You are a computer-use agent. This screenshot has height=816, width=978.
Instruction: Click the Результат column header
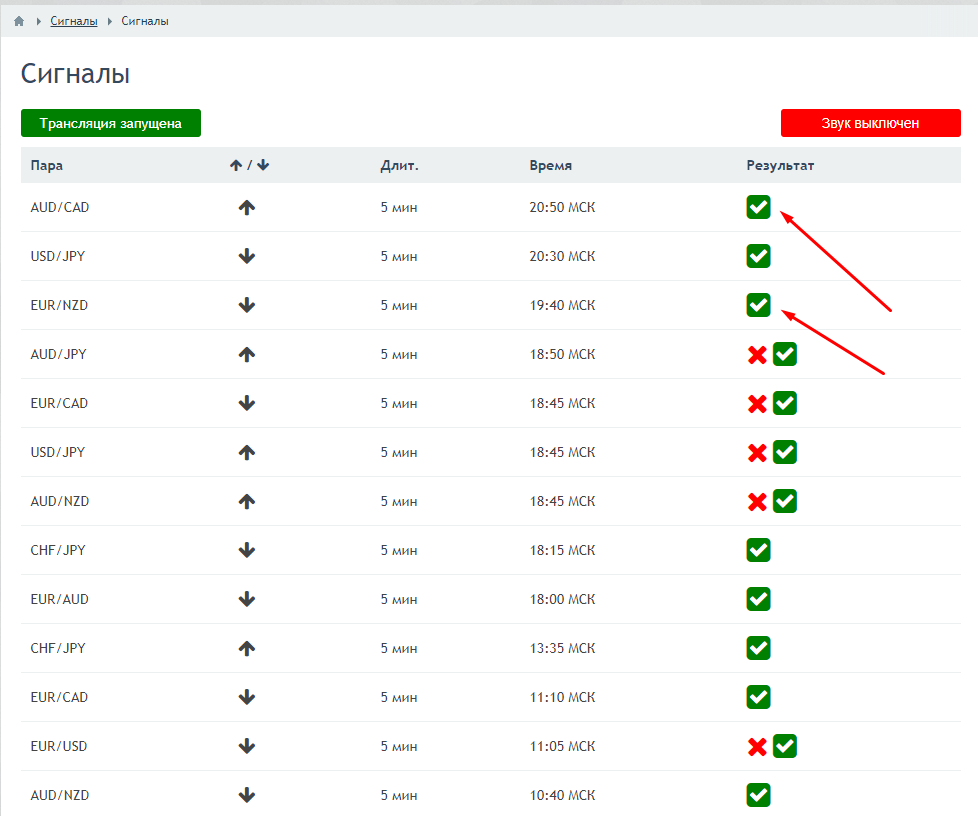(780, 165)
